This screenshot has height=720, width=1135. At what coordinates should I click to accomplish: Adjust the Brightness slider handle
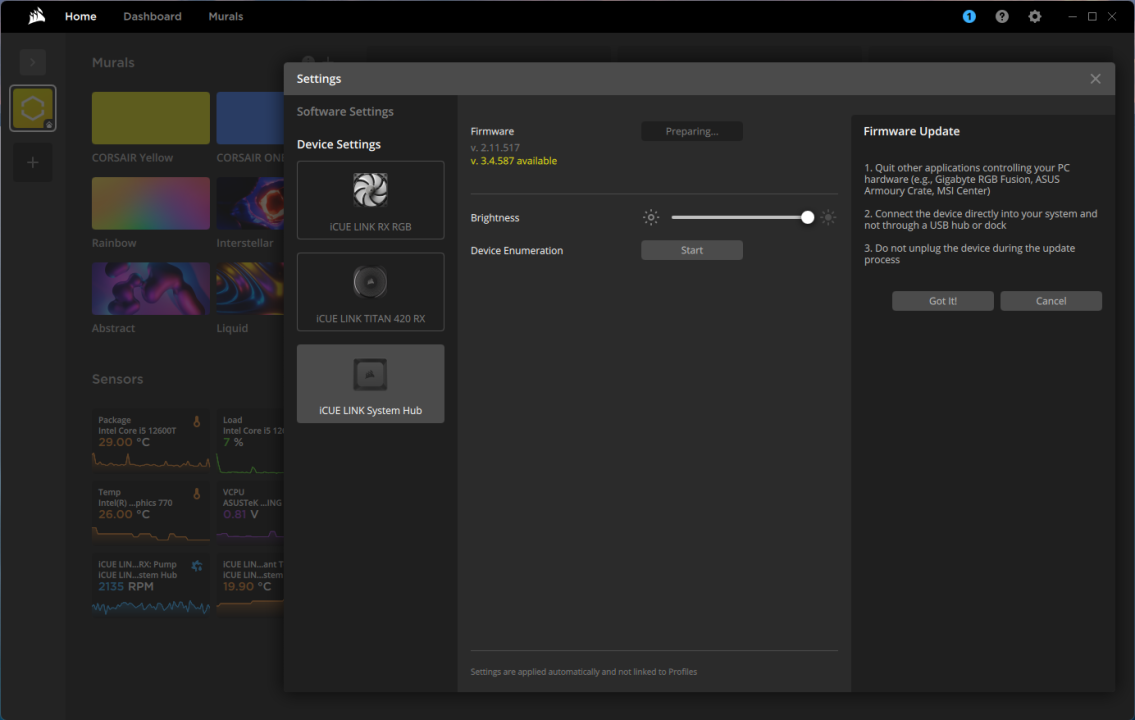click(x=807, y=217)
